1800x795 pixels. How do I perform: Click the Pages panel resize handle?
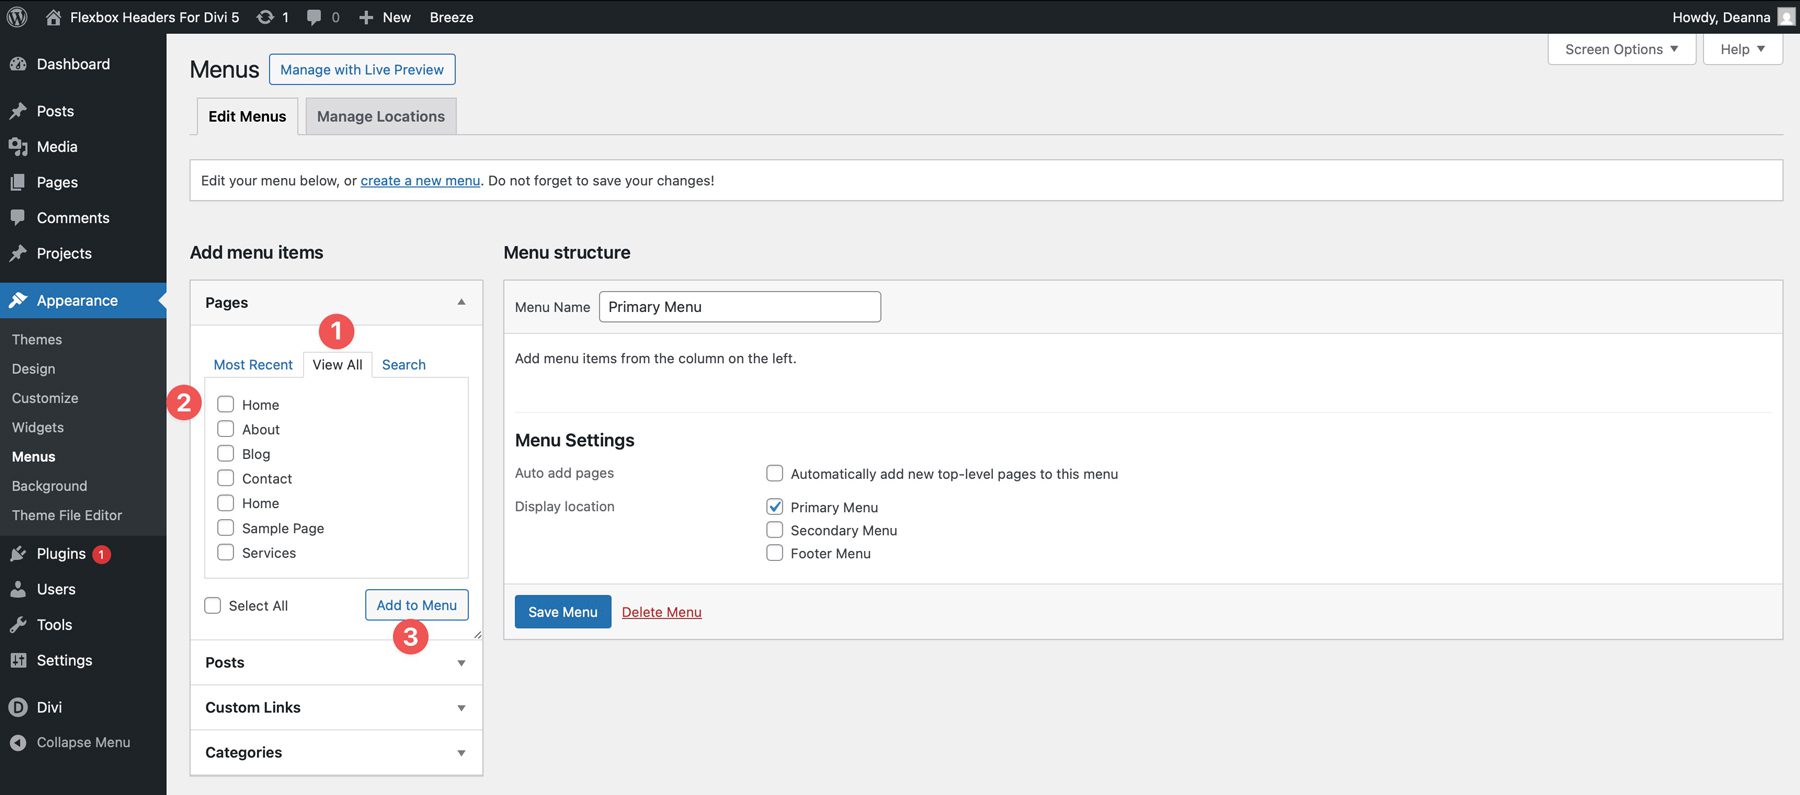pyautogui.click(x=477, y=634)
